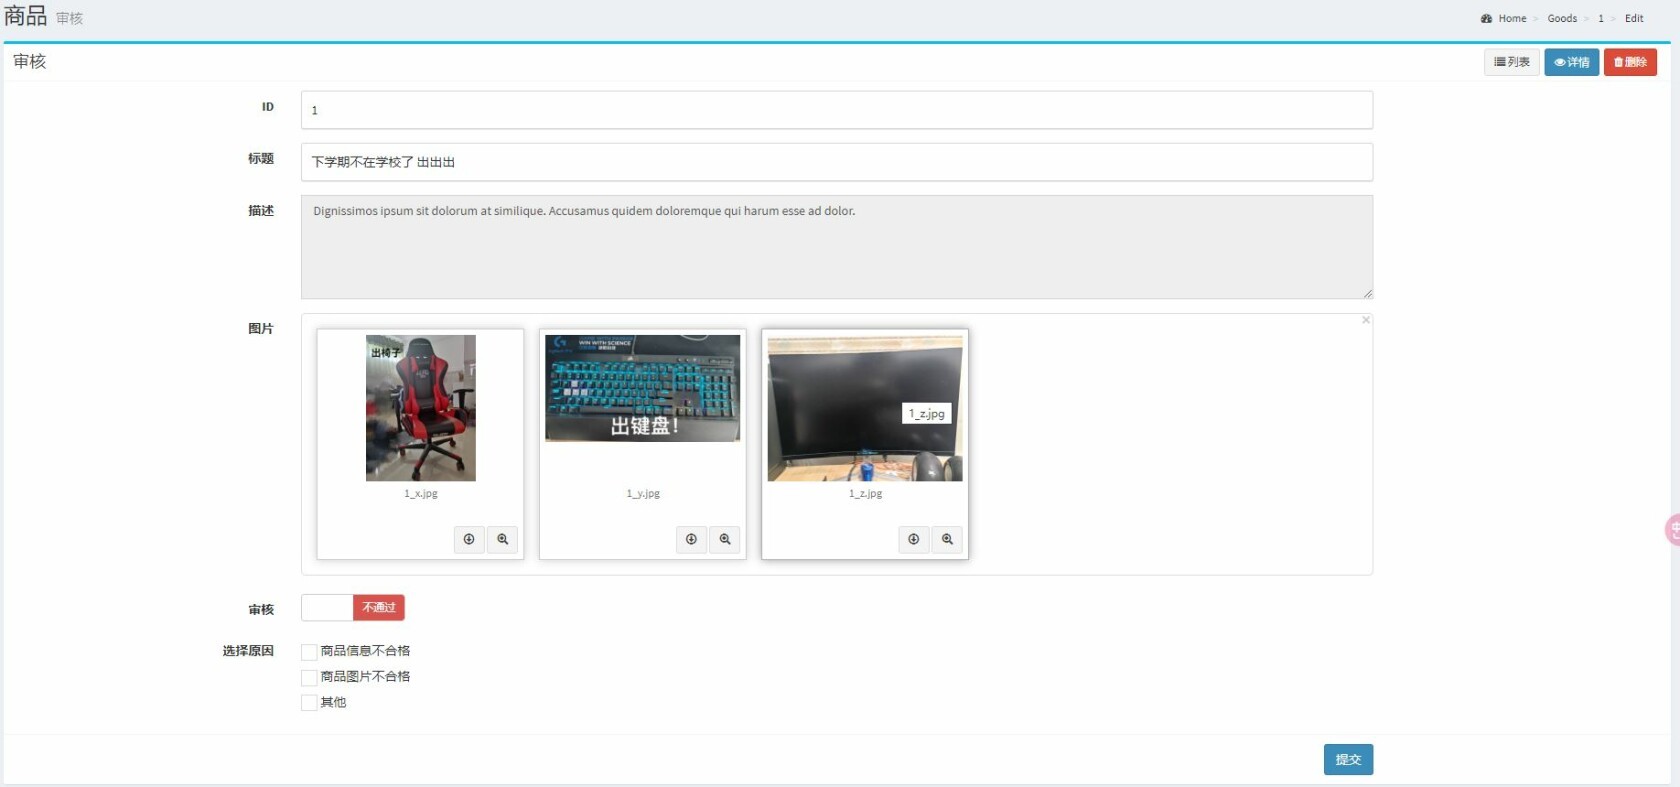Toggle the 审核 不通过 switch

tap(353, 607)
